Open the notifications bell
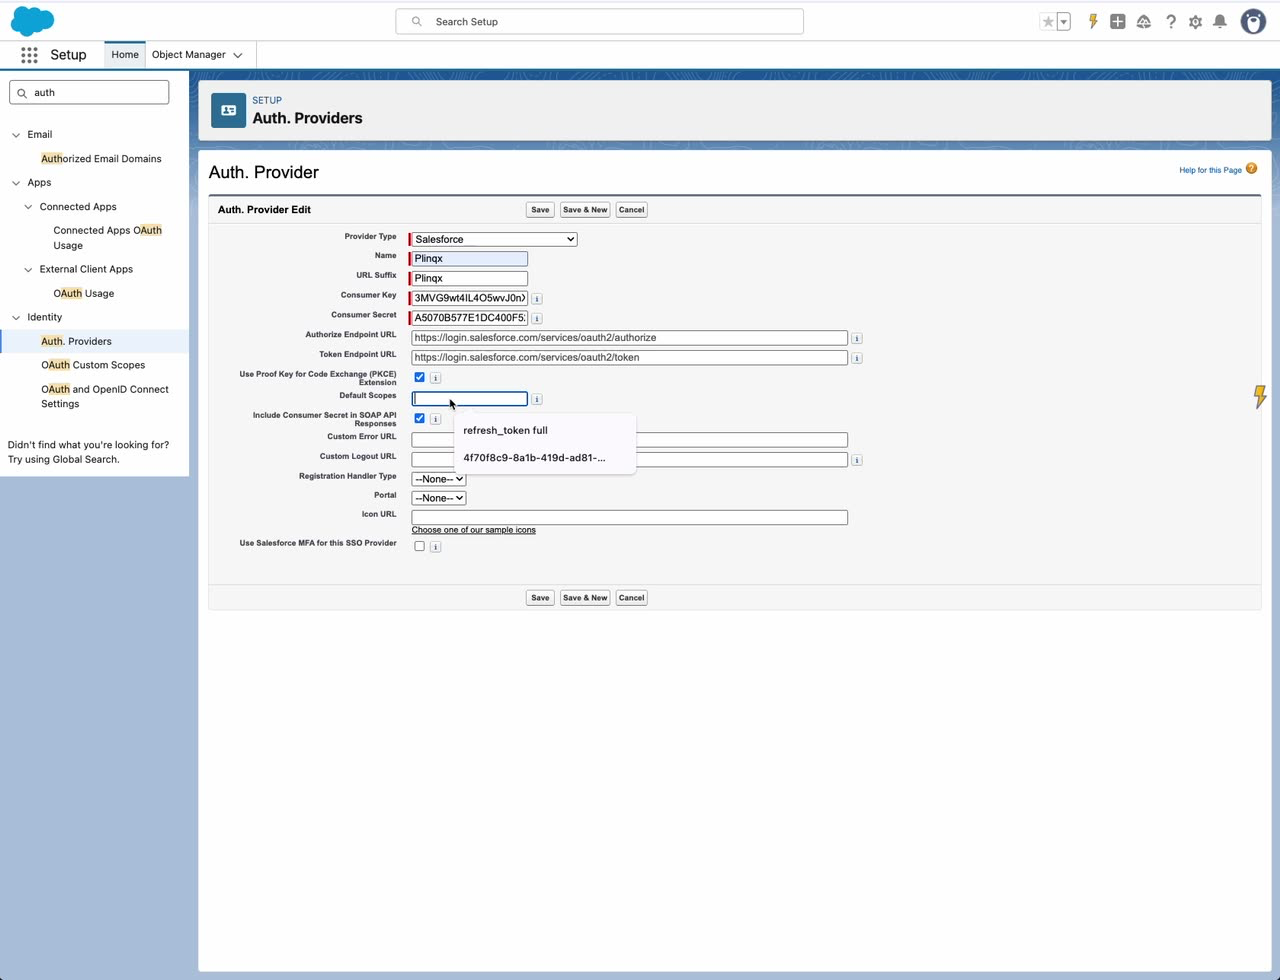The image size is (1280, 980). coord(1220,21)
